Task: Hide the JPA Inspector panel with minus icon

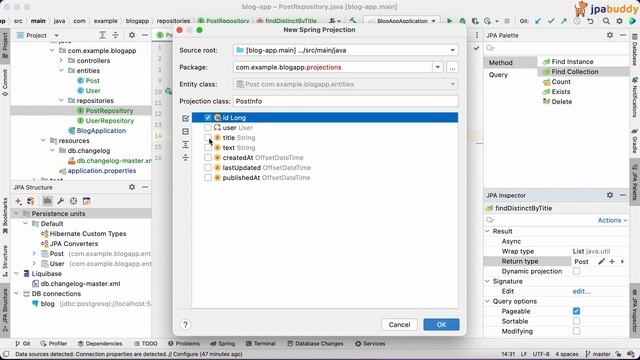Action: pos(623,195)
